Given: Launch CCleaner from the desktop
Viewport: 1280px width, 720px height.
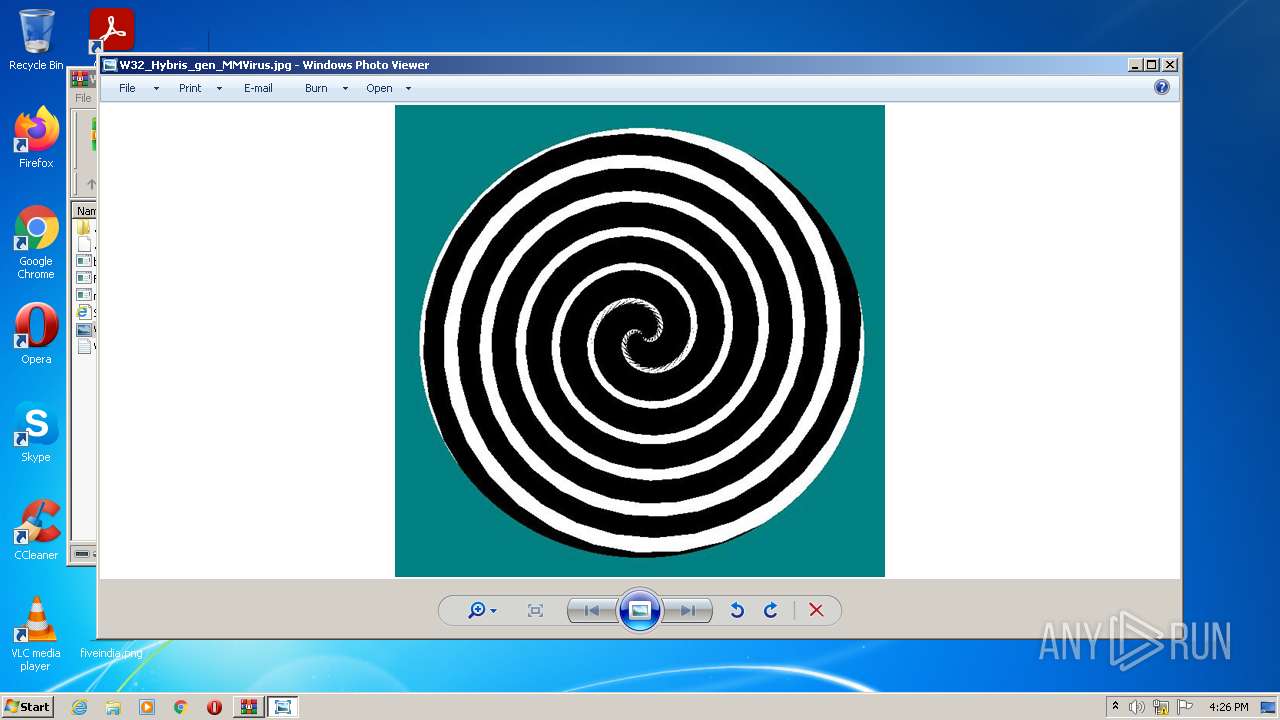Looking at the screenshot, I should click(36, 530).
